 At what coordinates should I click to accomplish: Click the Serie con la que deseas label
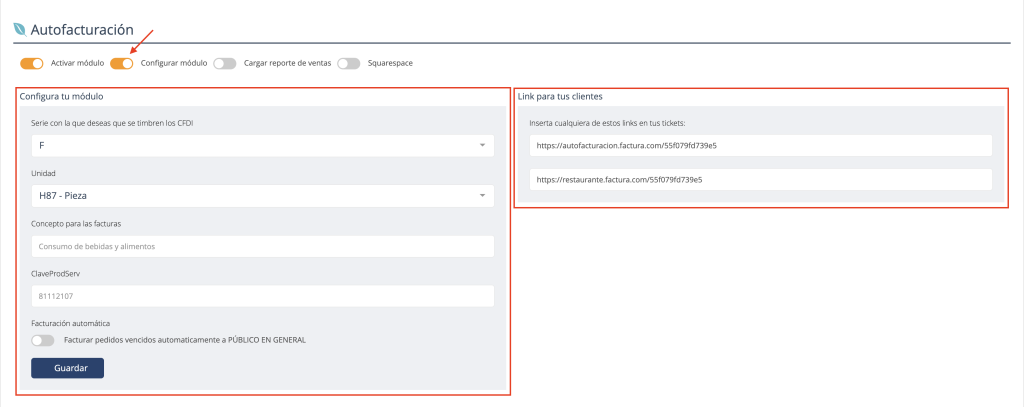pos(112,123)
